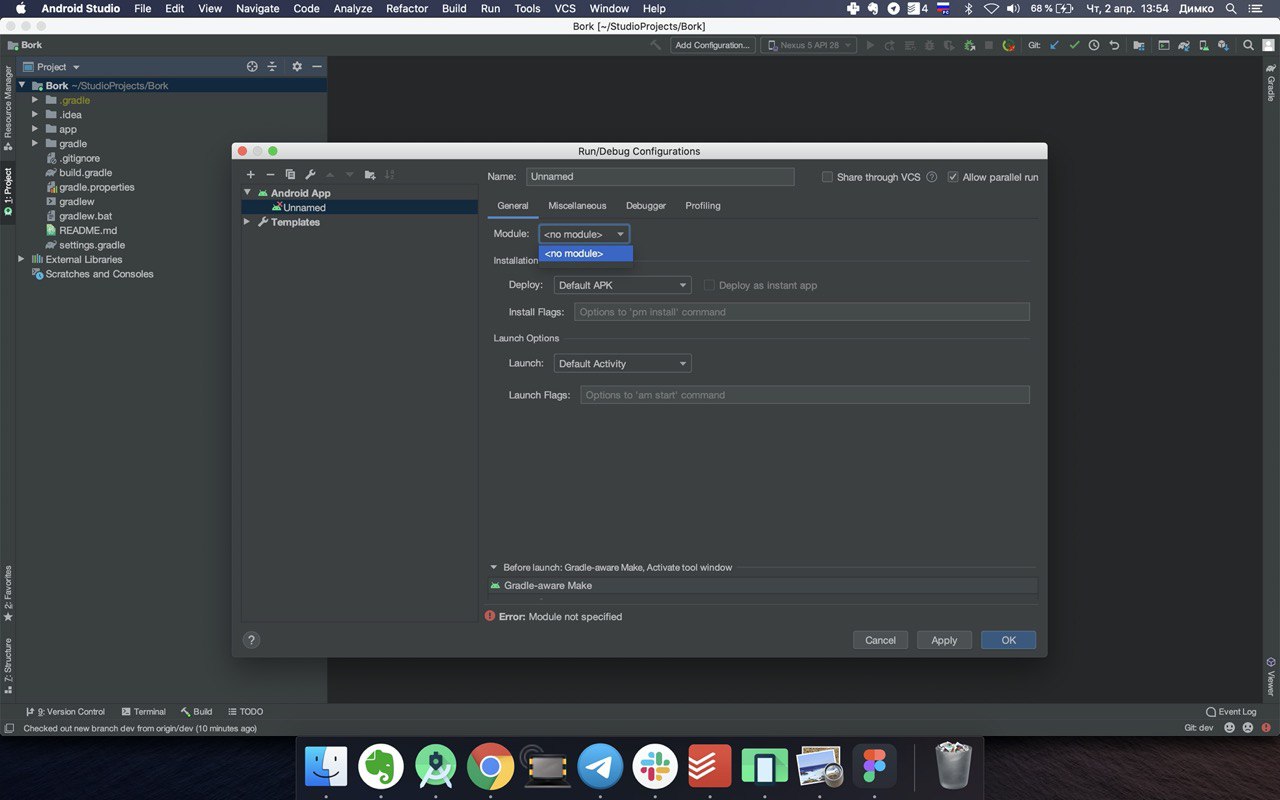1280x800 pixels.
Task: Click the Attach Debugger to Android Process icon
Action: click(969, 45)
